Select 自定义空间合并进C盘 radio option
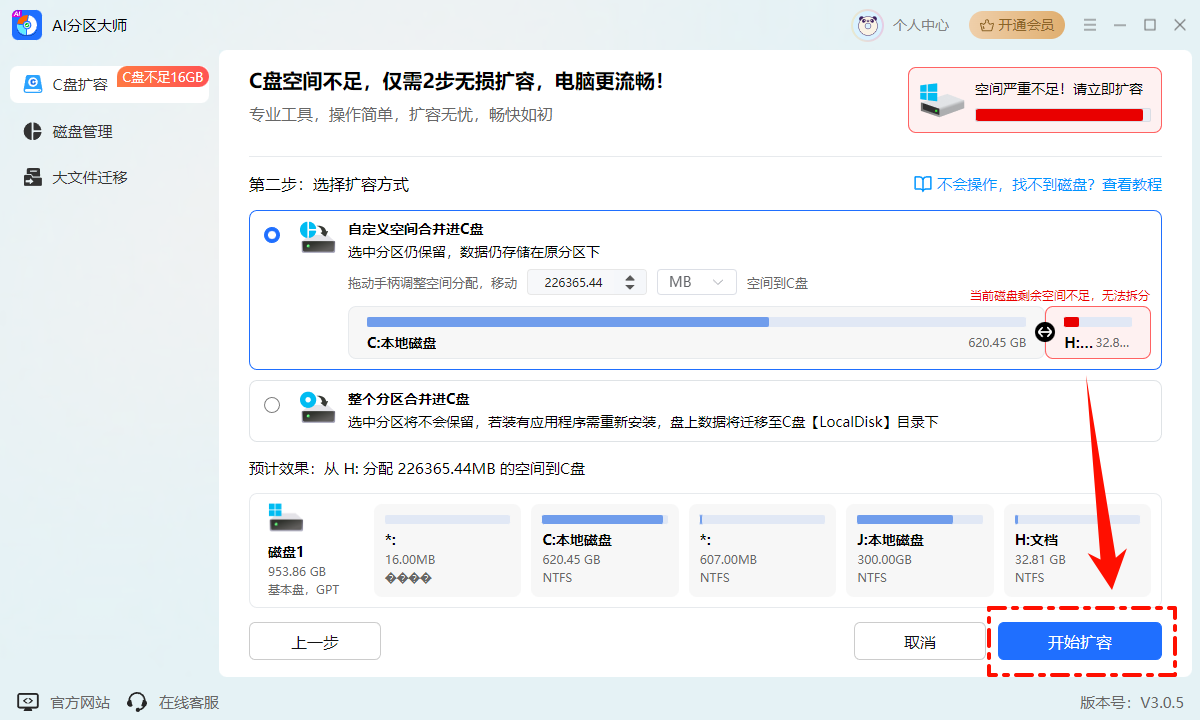The width and height of the screenshot is (1200, 720). pyautogui.click(x=272, y=235)
